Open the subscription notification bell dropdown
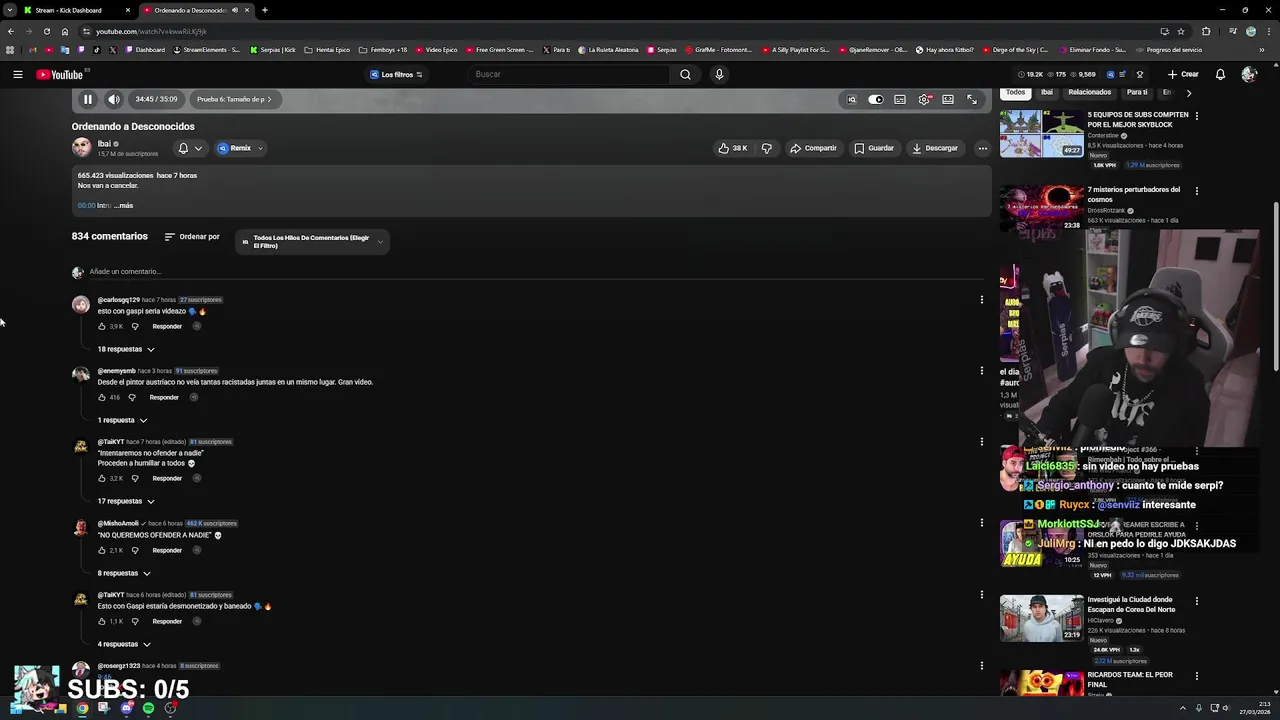Image resolution: width=1280 pixels, height=720 pixels. [x=190, y=148]
